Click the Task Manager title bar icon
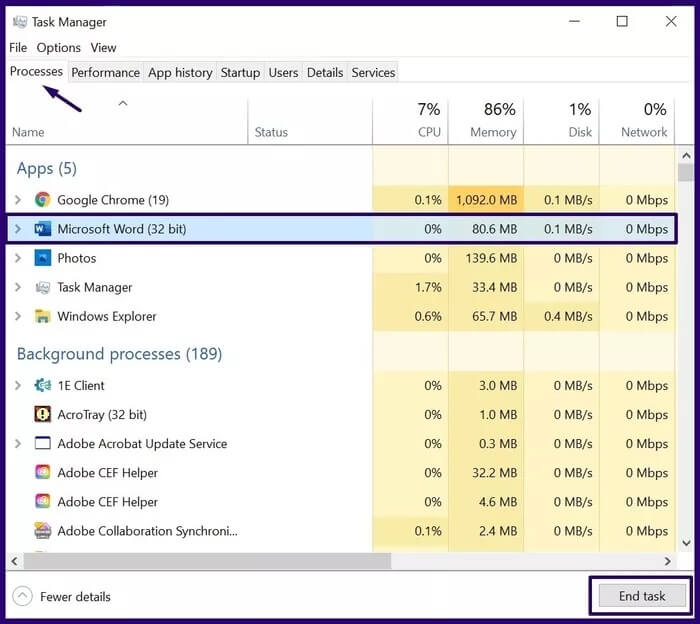The width and height of the screenshot is (700, 624). click(19, 22)
